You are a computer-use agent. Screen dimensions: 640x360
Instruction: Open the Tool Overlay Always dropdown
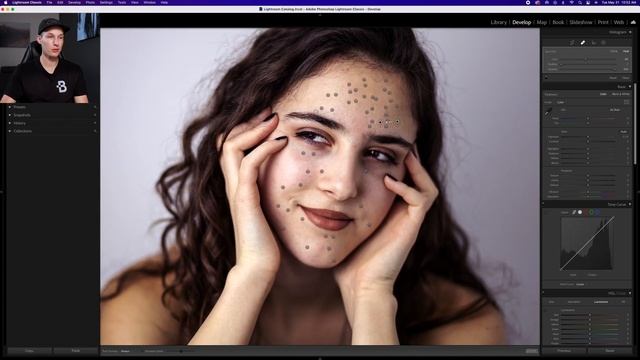[x=125, y=351]
